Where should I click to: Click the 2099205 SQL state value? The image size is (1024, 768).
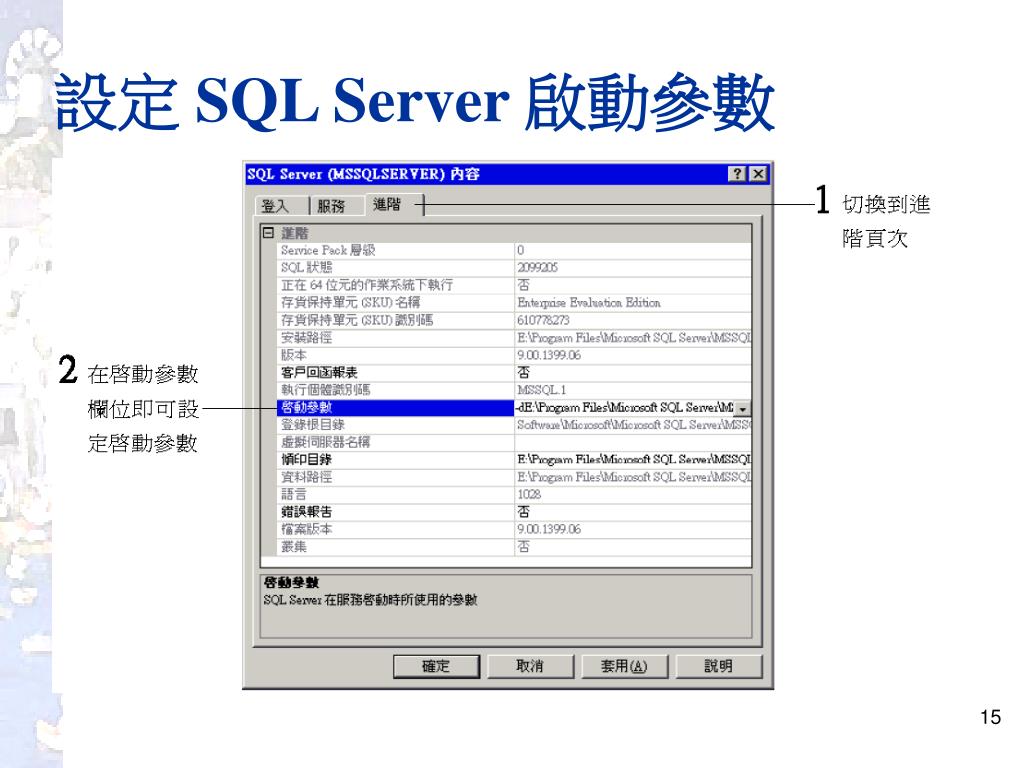click(537, 268)
